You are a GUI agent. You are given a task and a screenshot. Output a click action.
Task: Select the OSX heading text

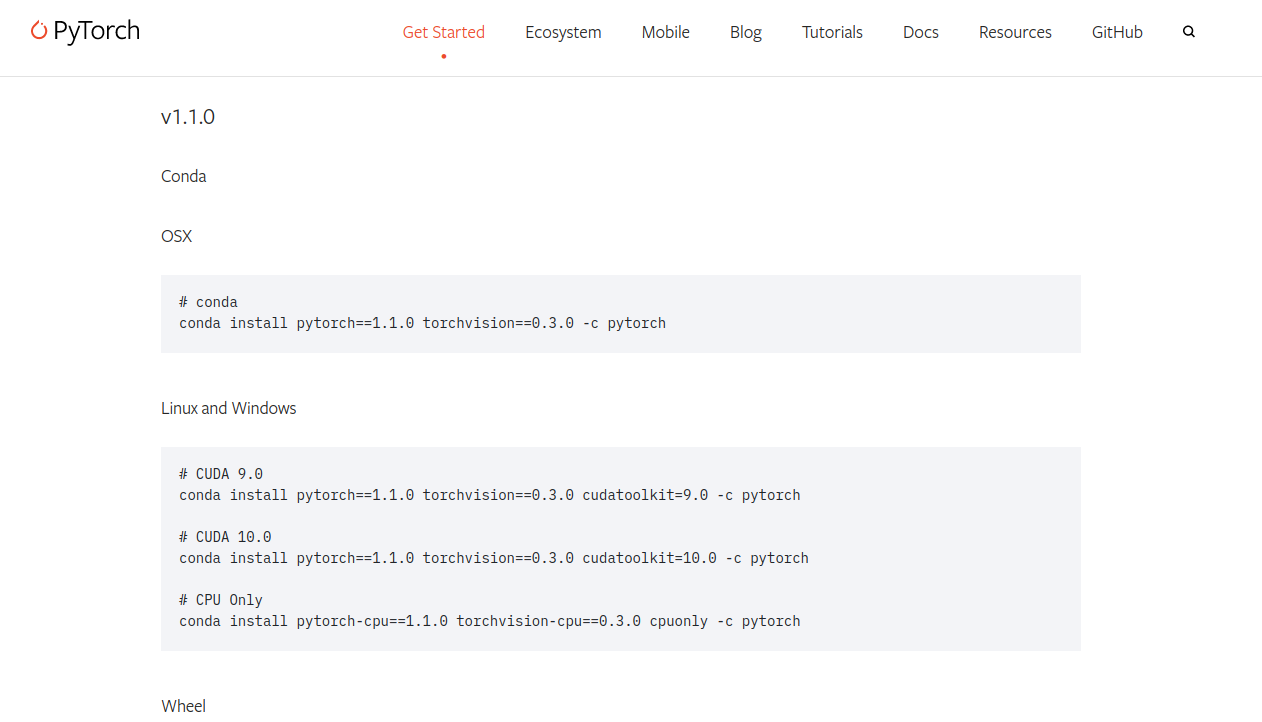pyautogui.click(x=176, y=236)
